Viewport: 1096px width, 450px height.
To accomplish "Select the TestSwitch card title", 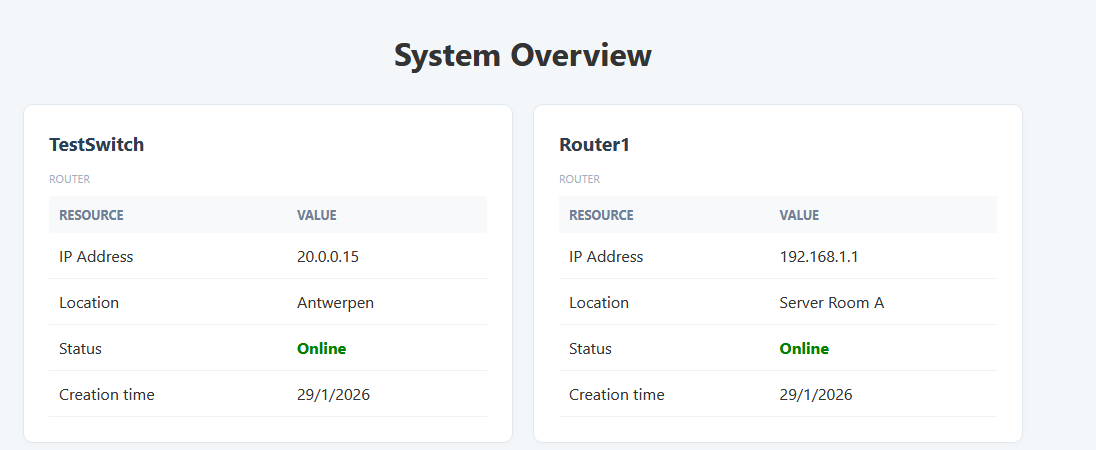I will click(96, 145).
